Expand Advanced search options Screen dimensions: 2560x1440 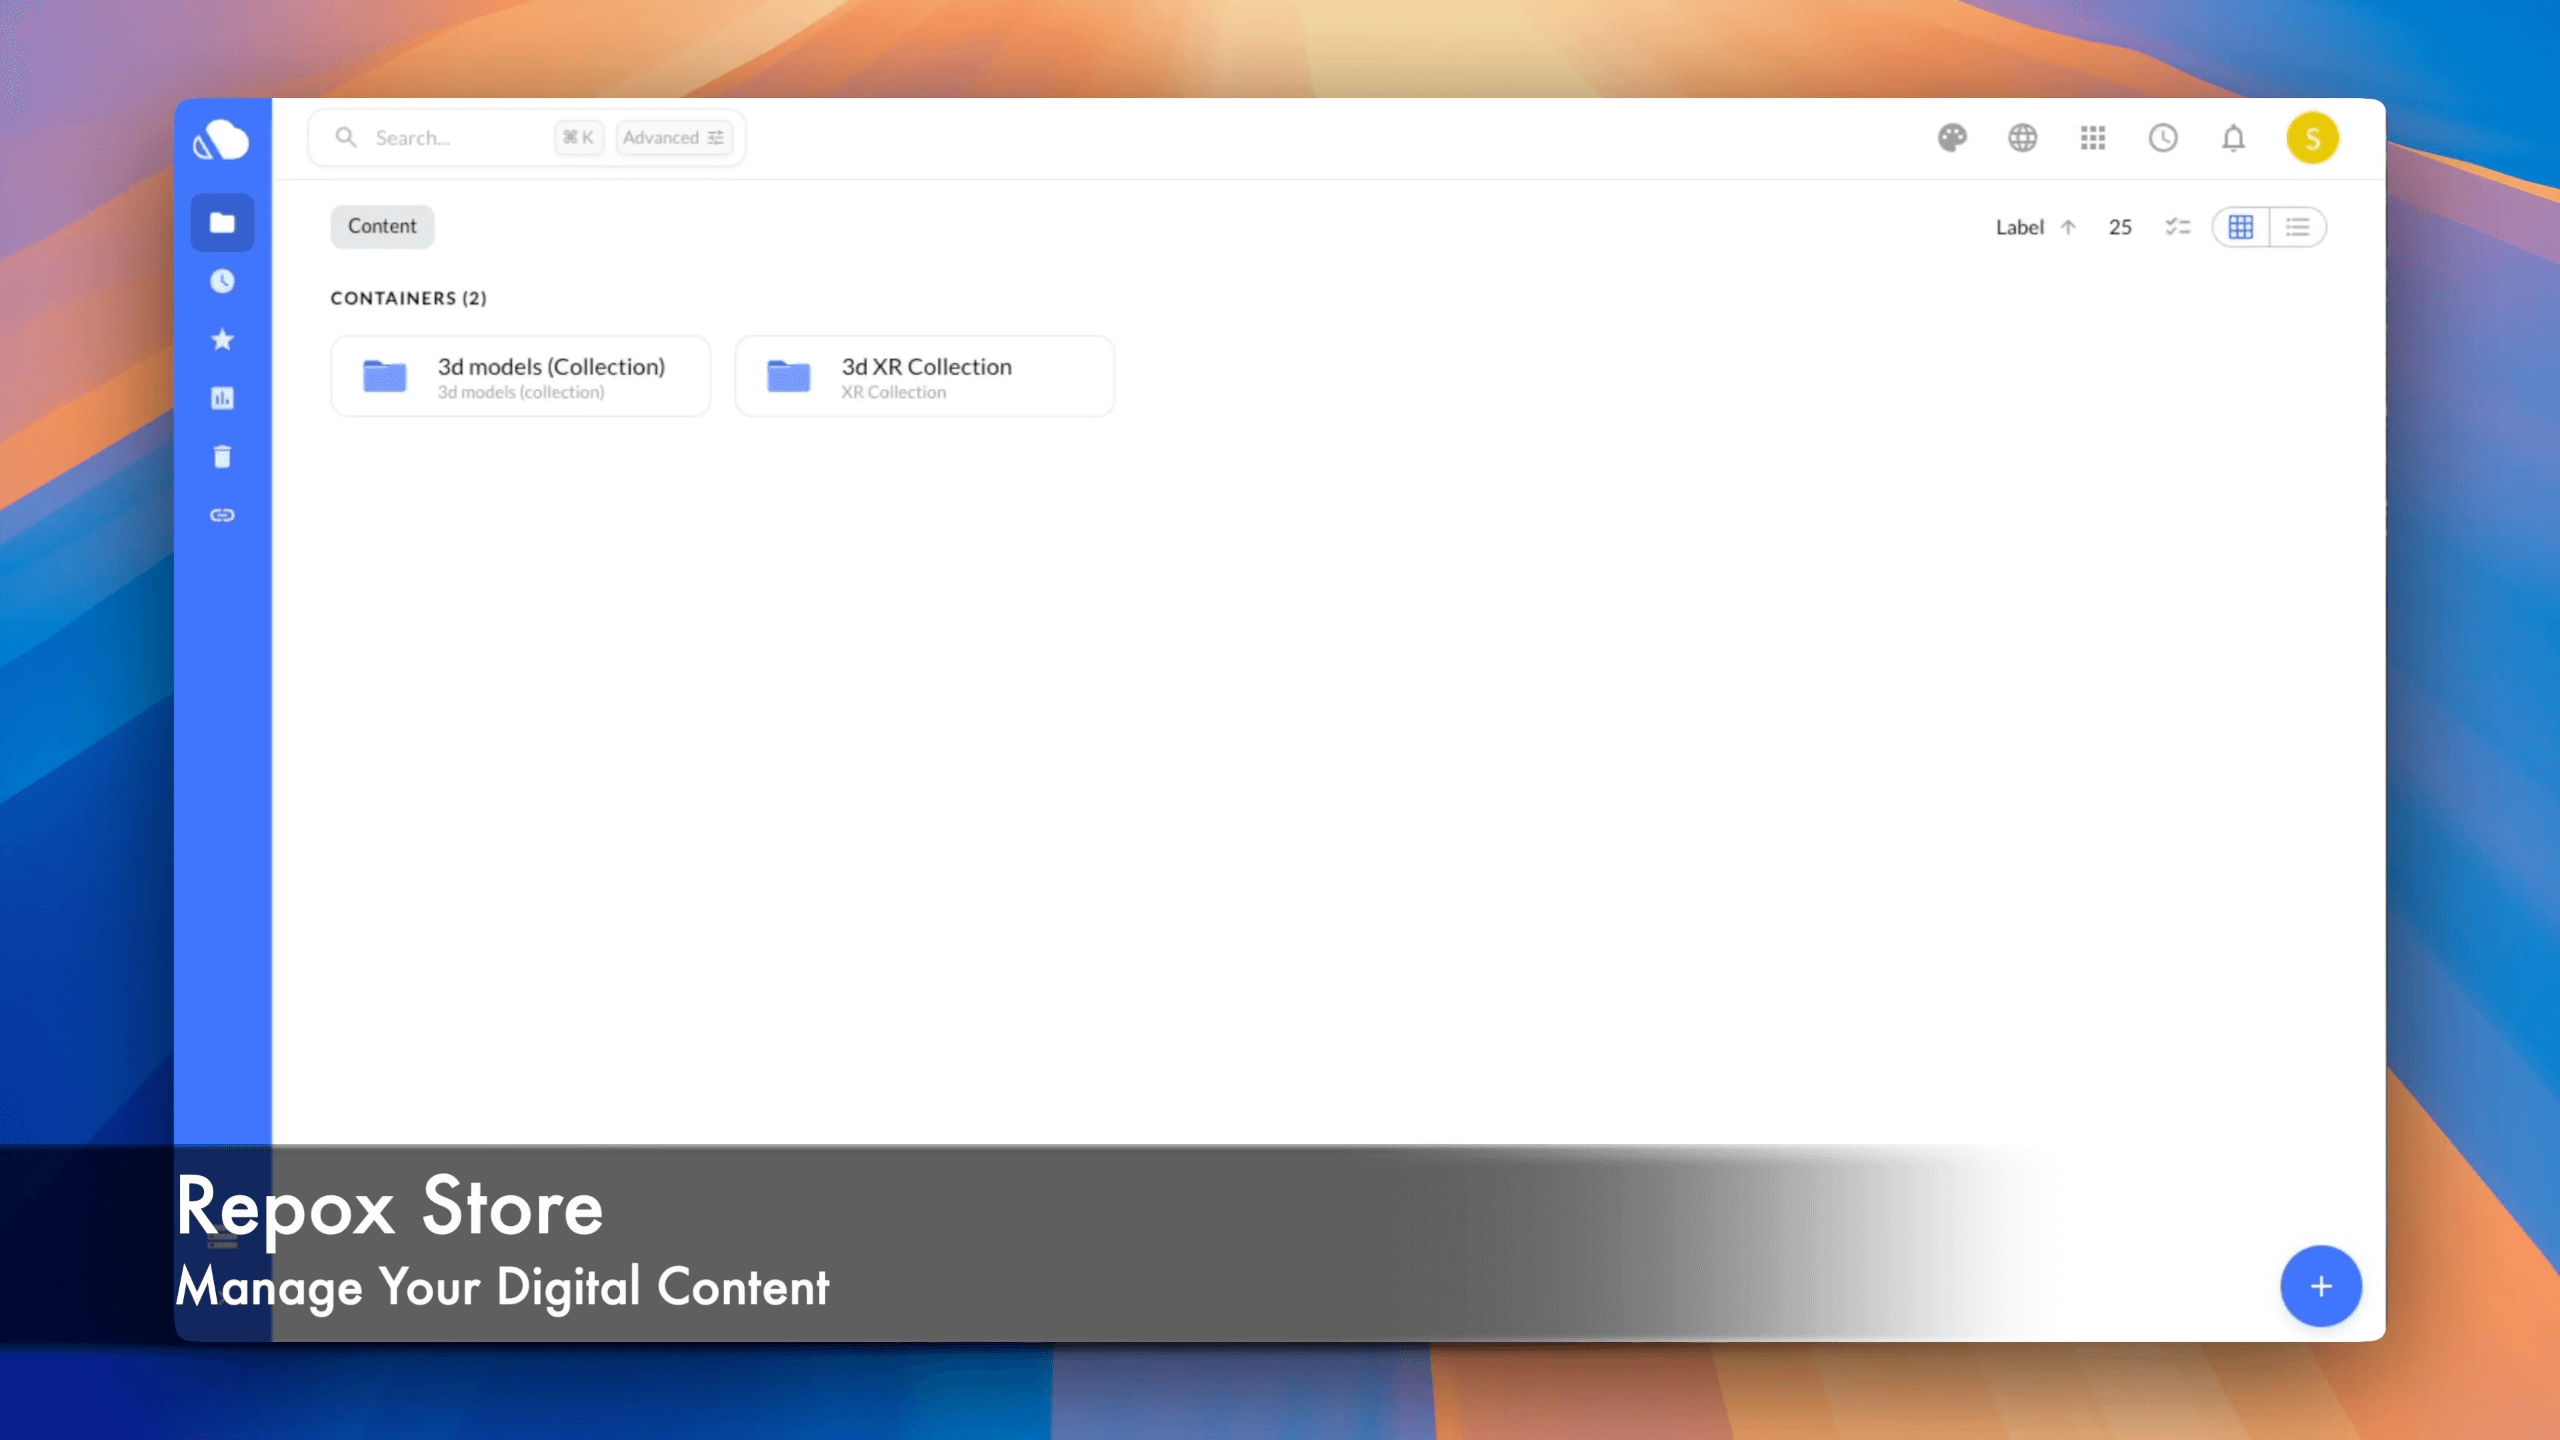pyautogui.click(x=674, y=138)
